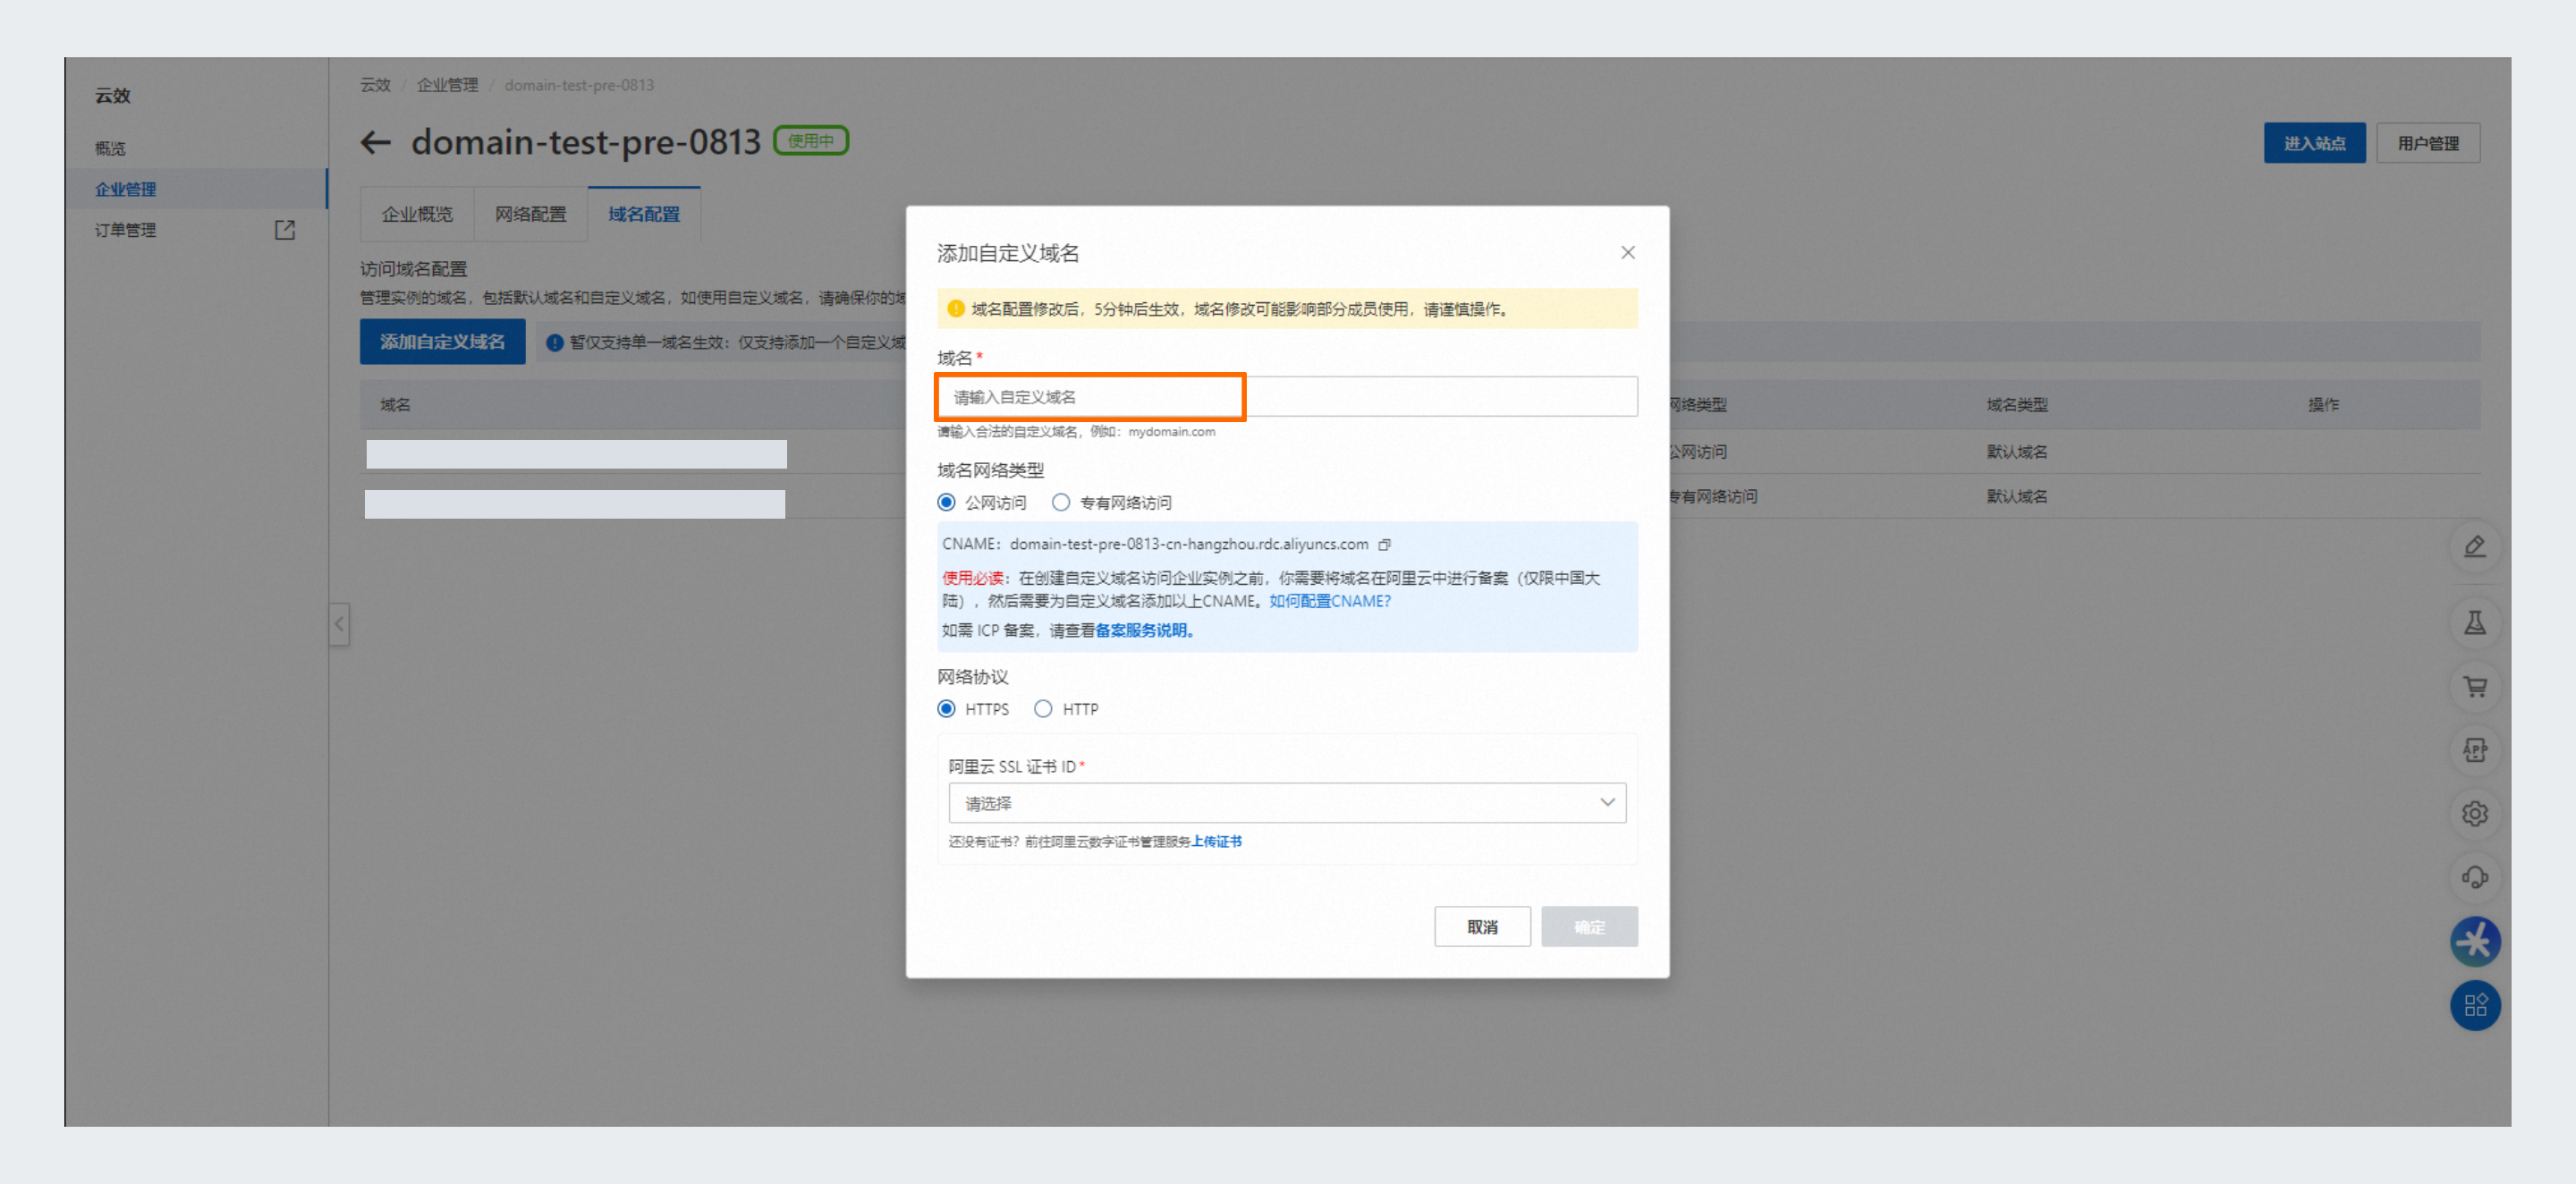Open the settings gear in right toolbar
Screen dimensions: 2576x1184
pyautogui.click(x=2475, y=814)
